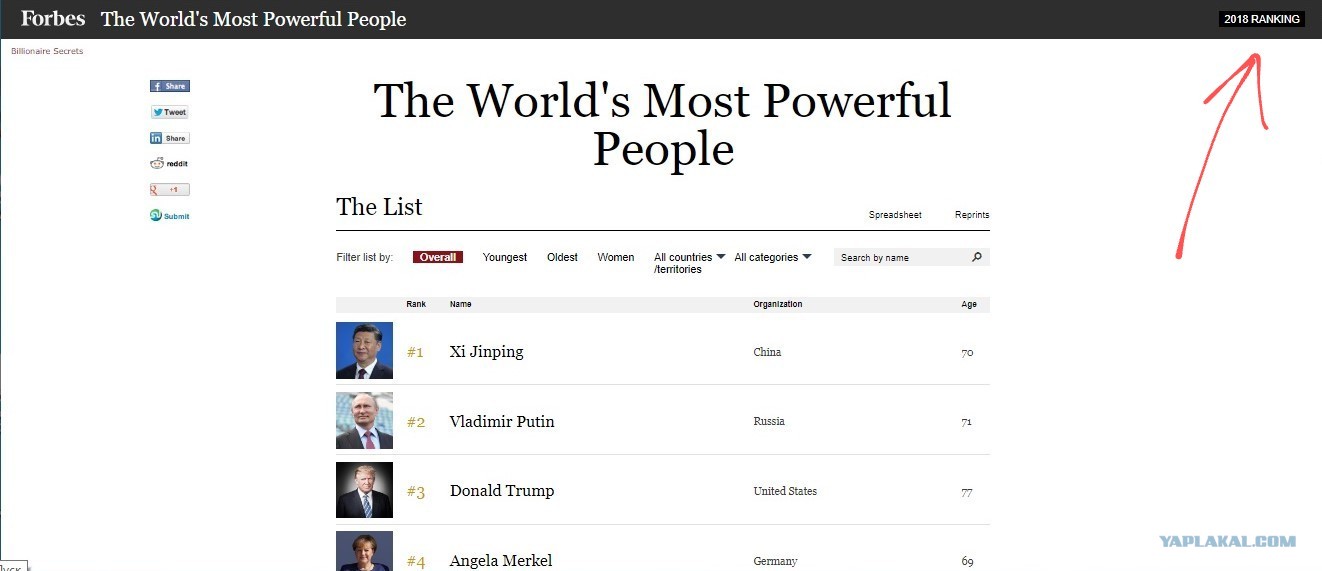The image size is (1322, 571).
Task: Click the Facebook Share icon
Action: point(169,86)
